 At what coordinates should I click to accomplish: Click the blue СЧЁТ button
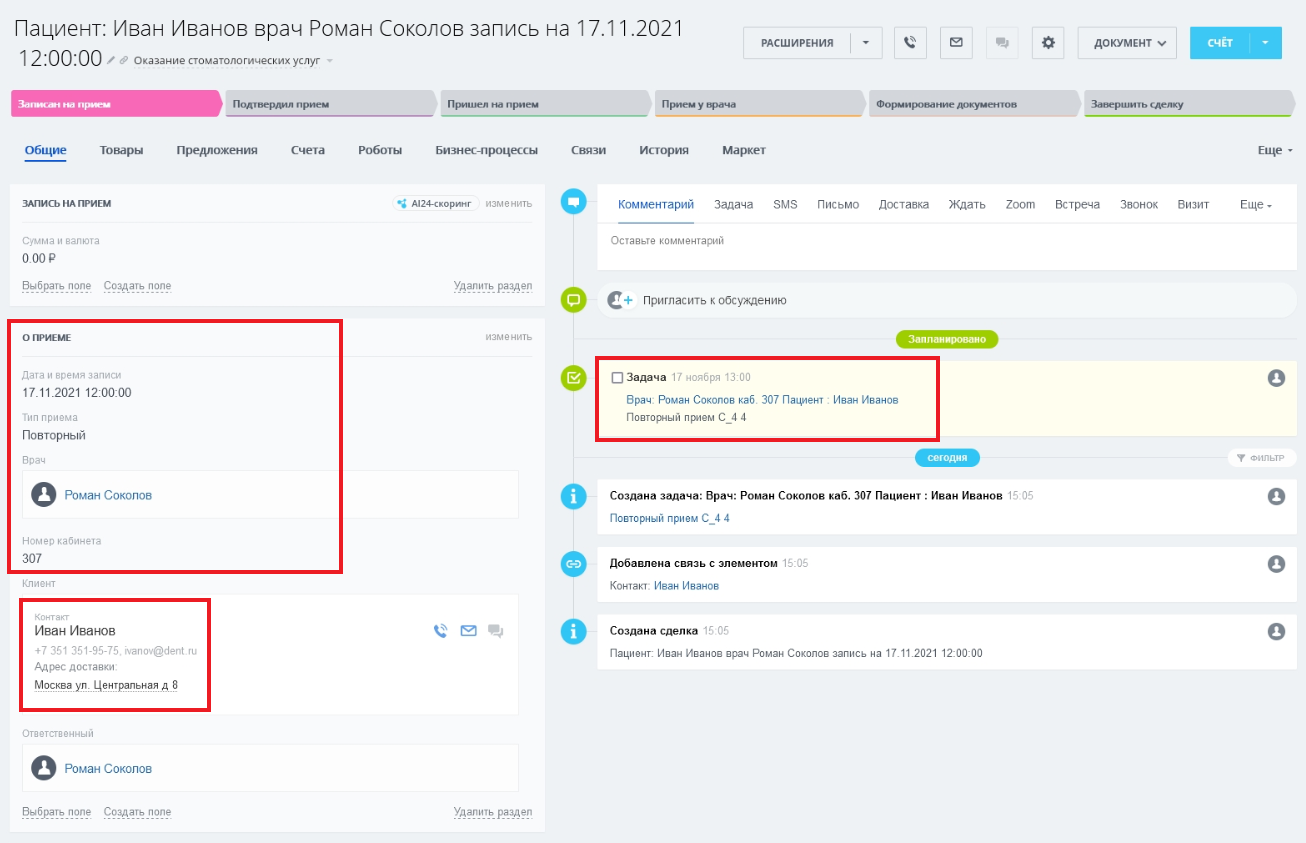[1219, 43]
